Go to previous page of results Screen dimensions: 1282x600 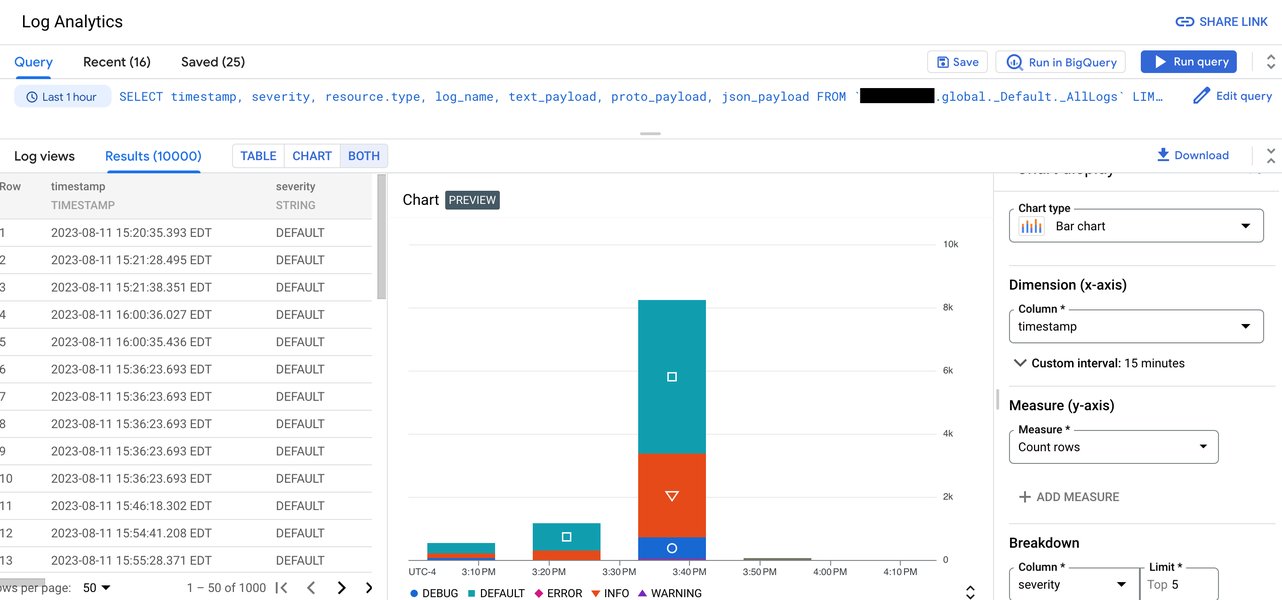coord(311,588)
